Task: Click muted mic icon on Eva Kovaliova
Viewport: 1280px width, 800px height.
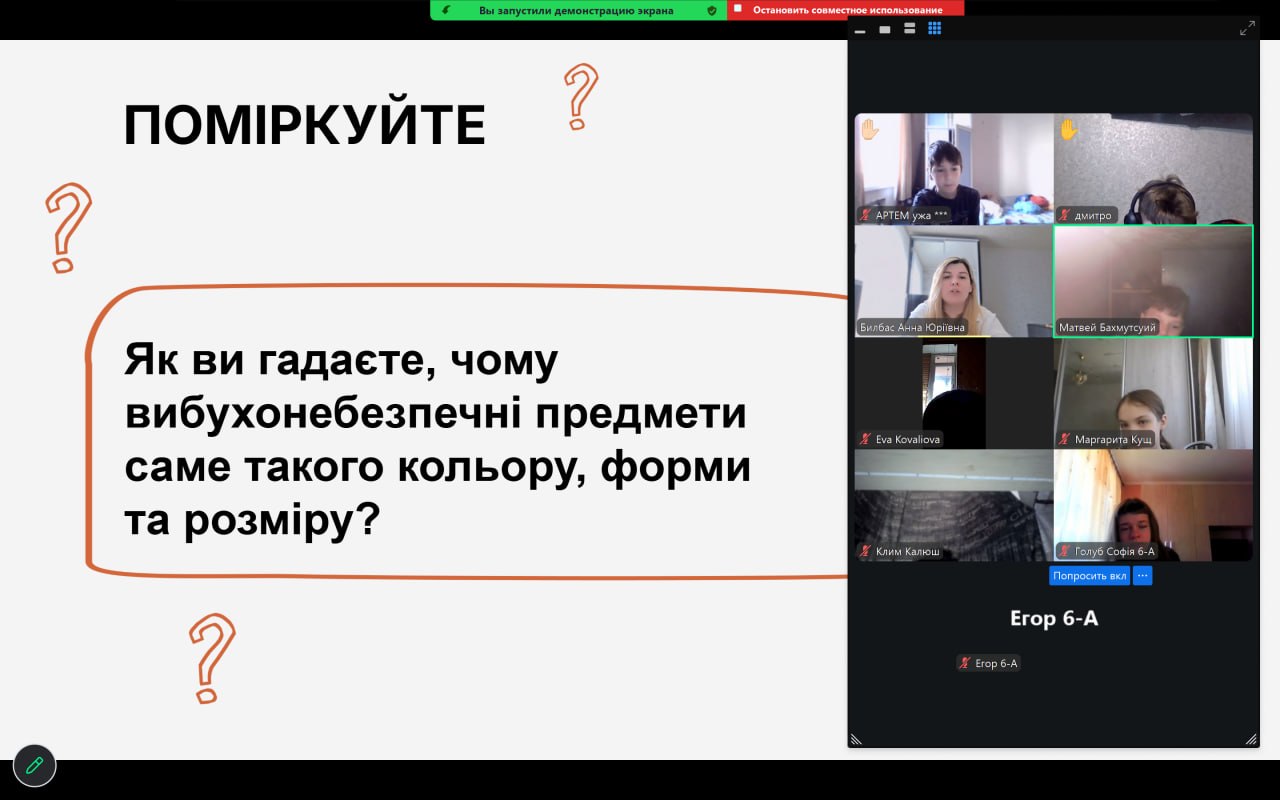Action: pos(866,439)
